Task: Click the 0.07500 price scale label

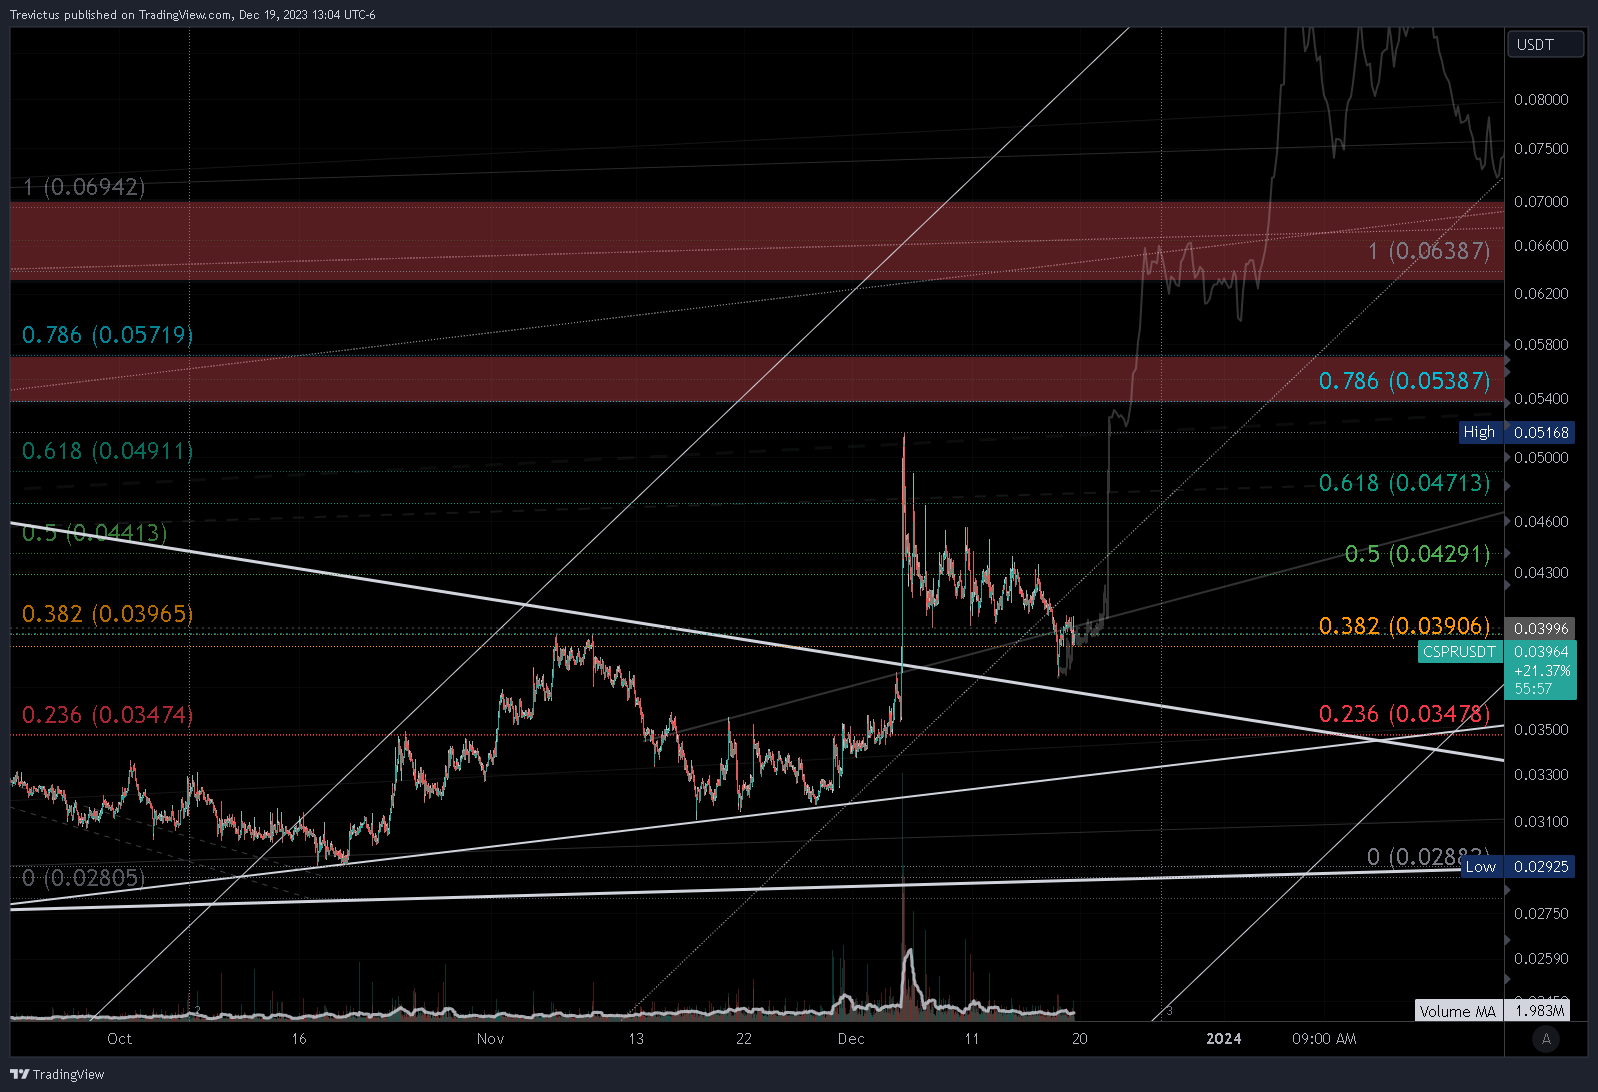Action: [x=1541, y=149]
